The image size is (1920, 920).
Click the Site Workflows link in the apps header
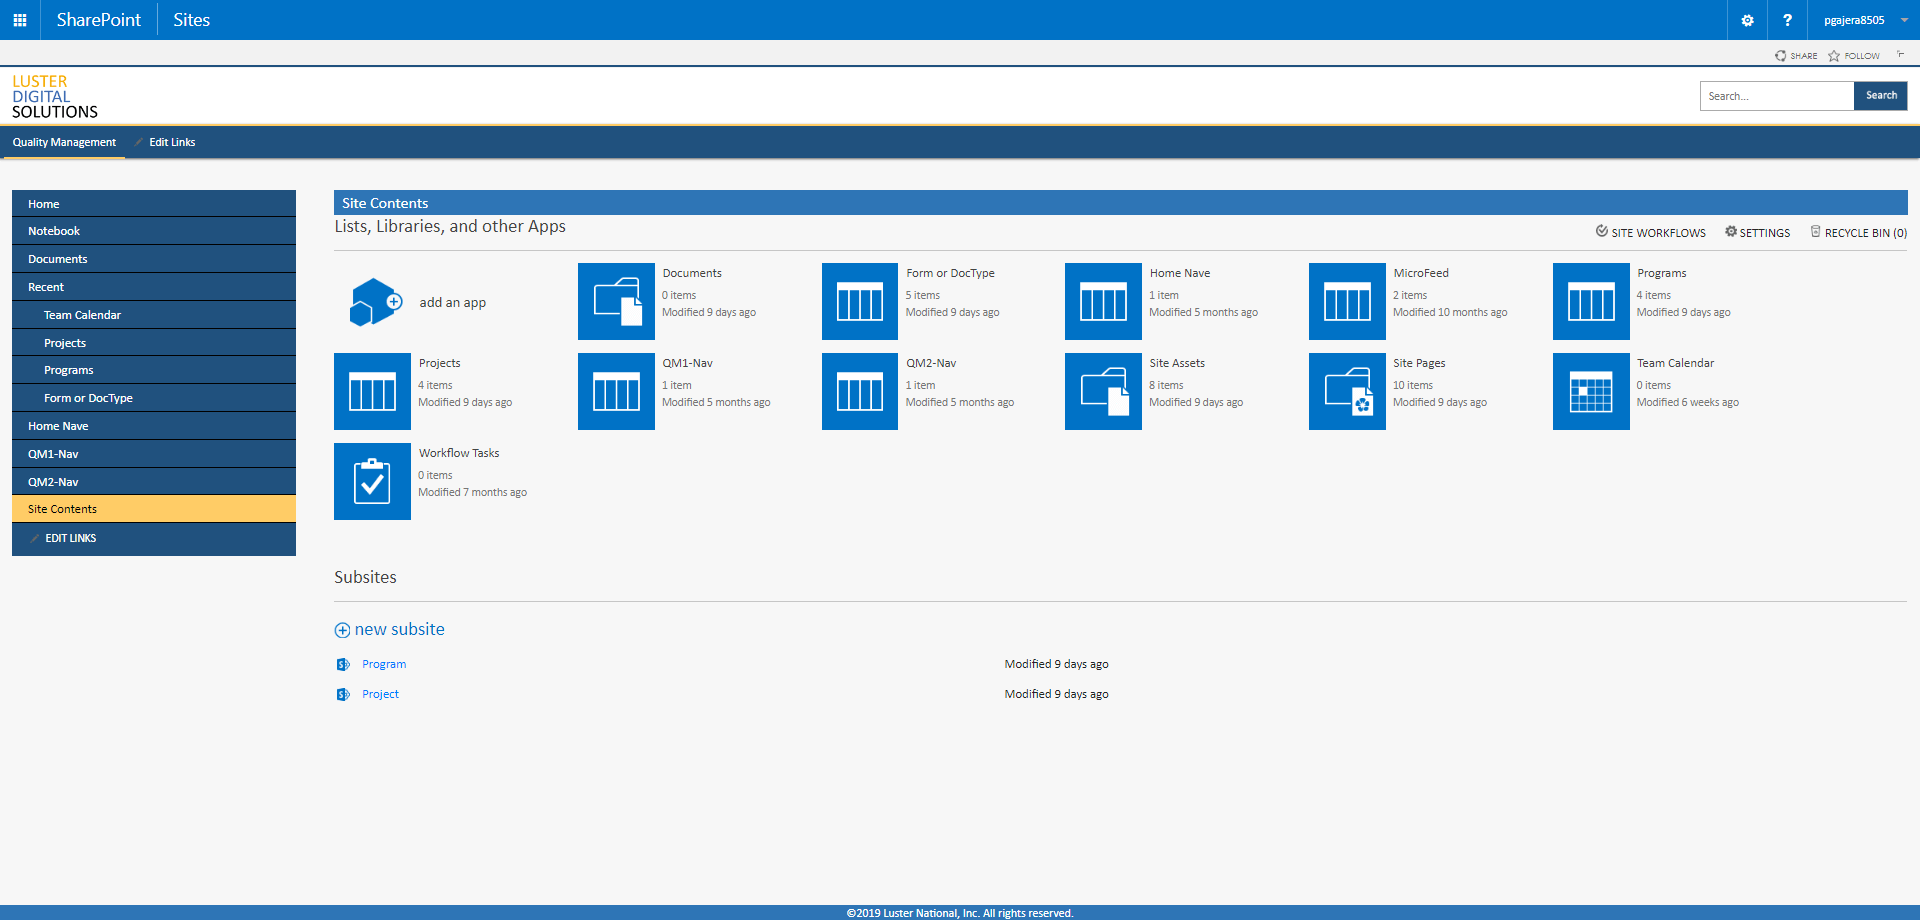coord(1651,233)
